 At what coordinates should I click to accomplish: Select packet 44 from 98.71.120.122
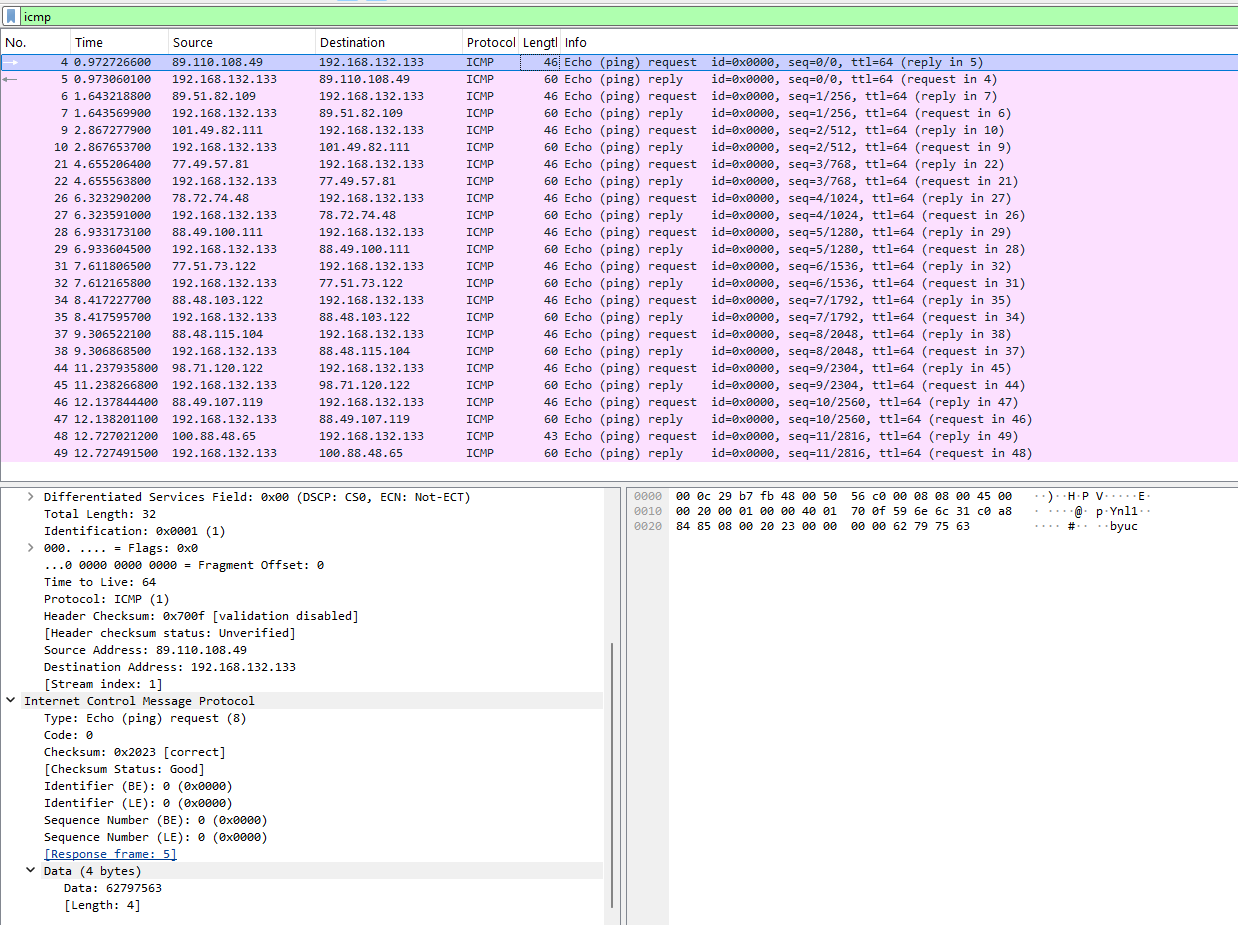click(x=619, y=368)
